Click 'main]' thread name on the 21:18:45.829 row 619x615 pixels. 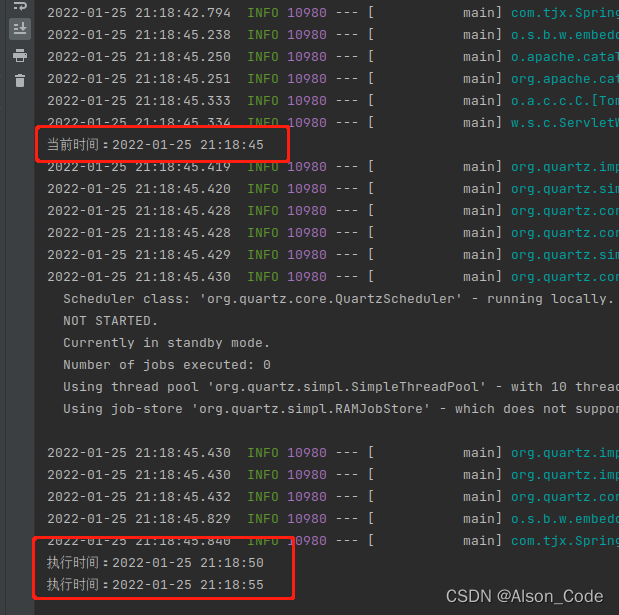482,519
